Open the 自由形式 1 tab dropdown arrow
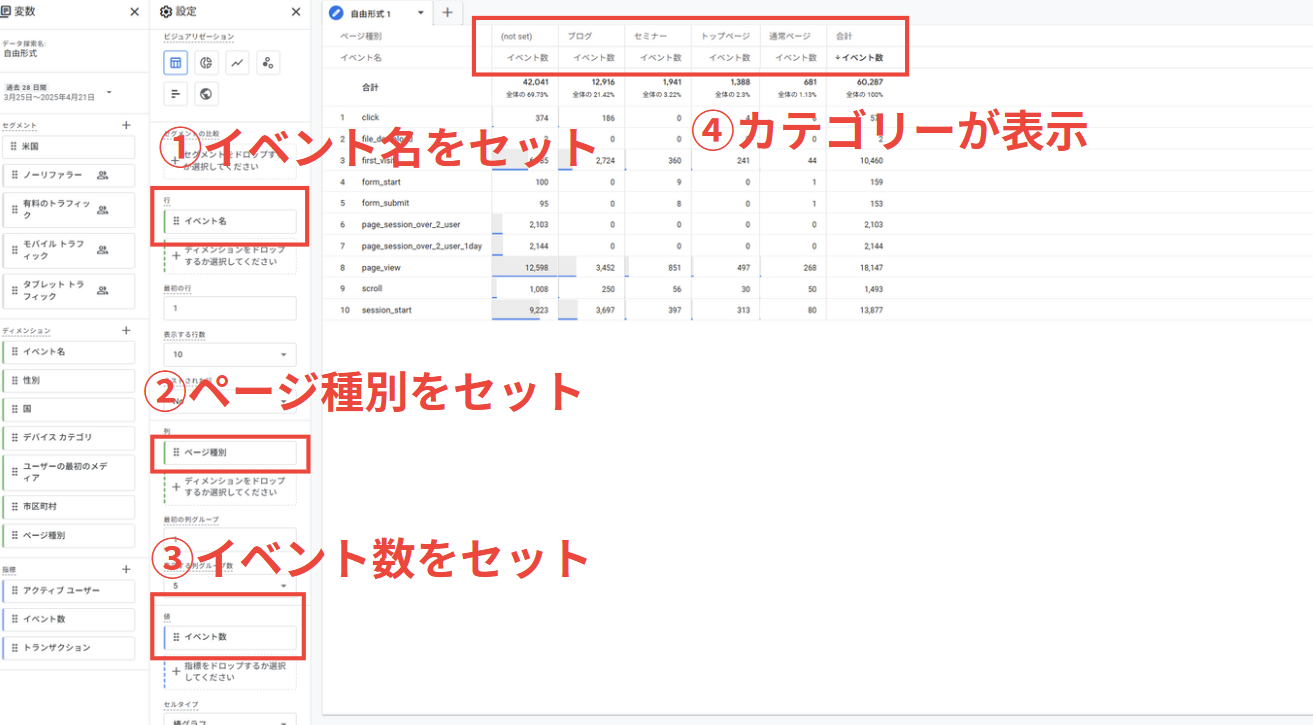This screenshot has height=725, width=1313. click(x=421, y=14)
